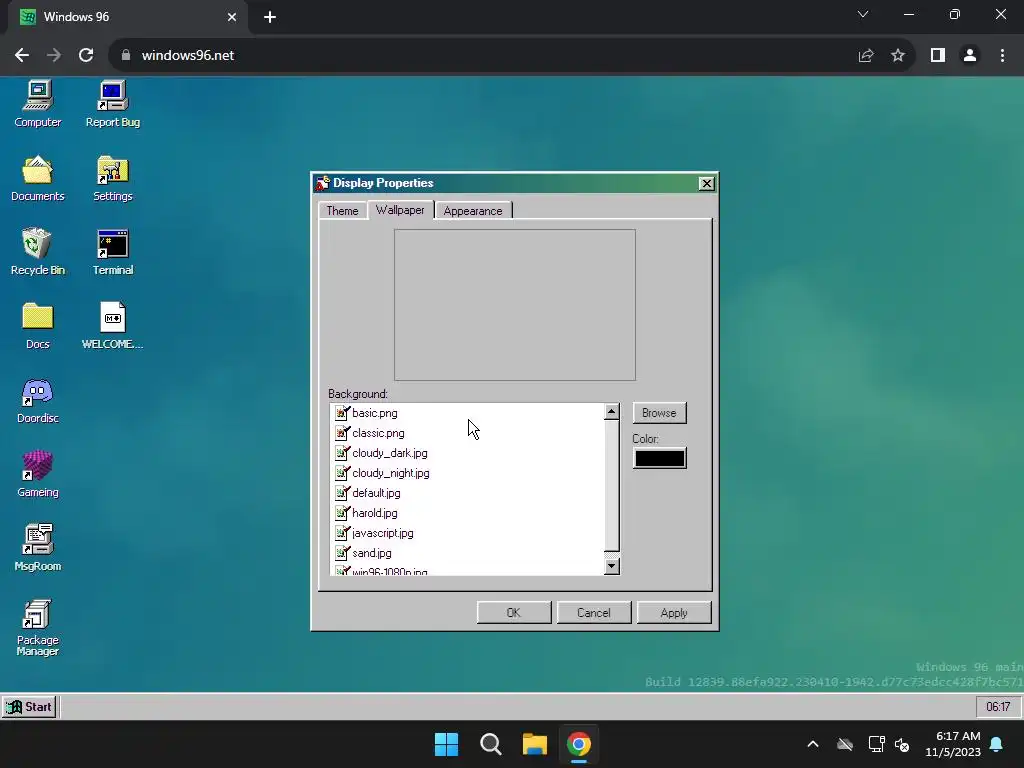1024x768 pixels.
Task: Open the Computer desktop icon
Action: (38, 103)
